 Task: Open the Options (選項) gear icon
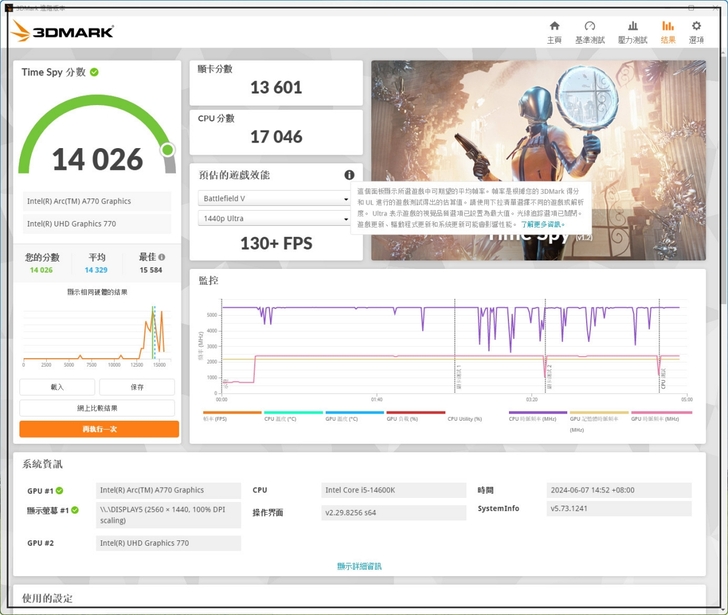pos(696,31)
